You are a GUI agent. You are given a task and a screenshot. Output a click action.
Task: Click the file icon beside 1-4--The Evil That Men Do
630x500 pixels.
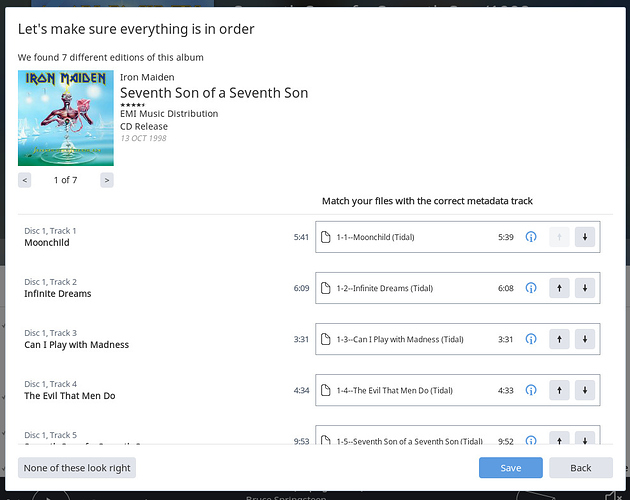pyautogui.click(x=326, y=390)
